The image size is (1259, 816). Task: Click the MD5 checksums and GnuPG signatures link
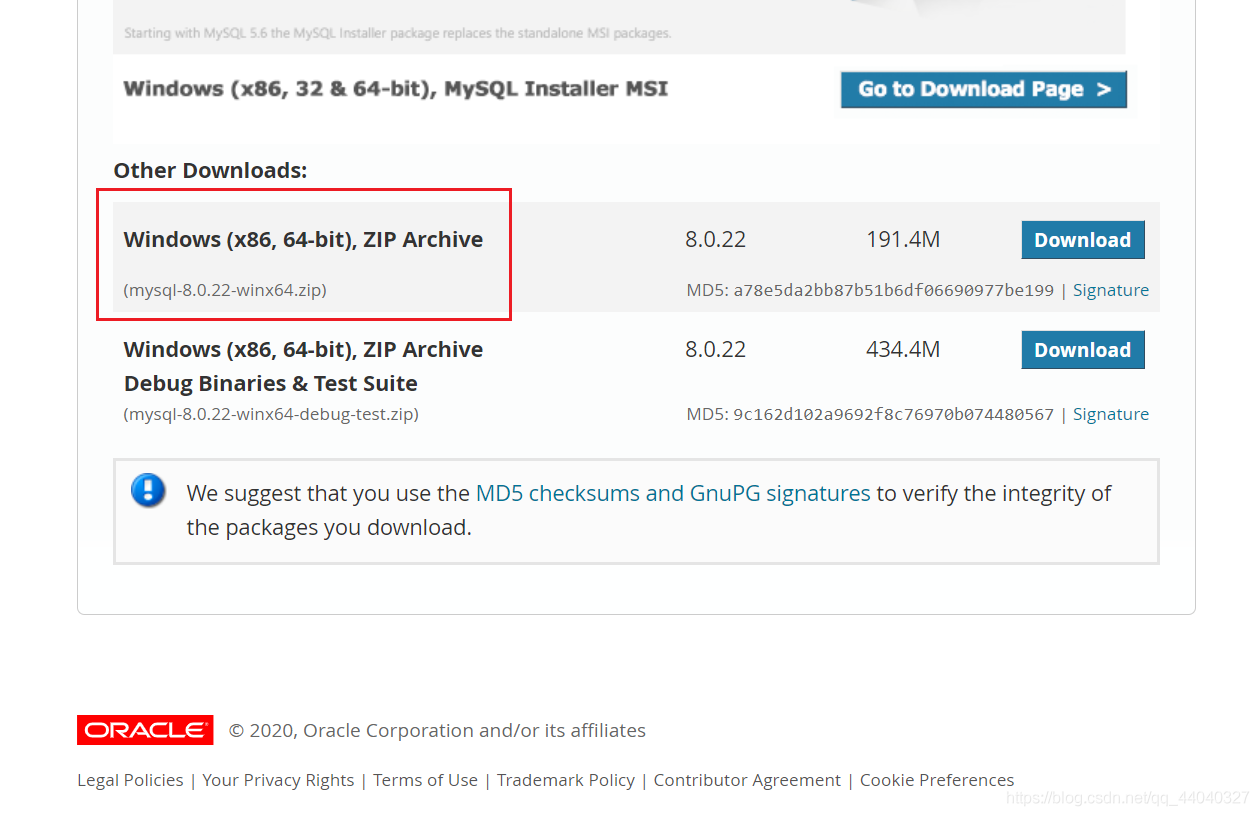pyautogui.click(x=670, y=493)
